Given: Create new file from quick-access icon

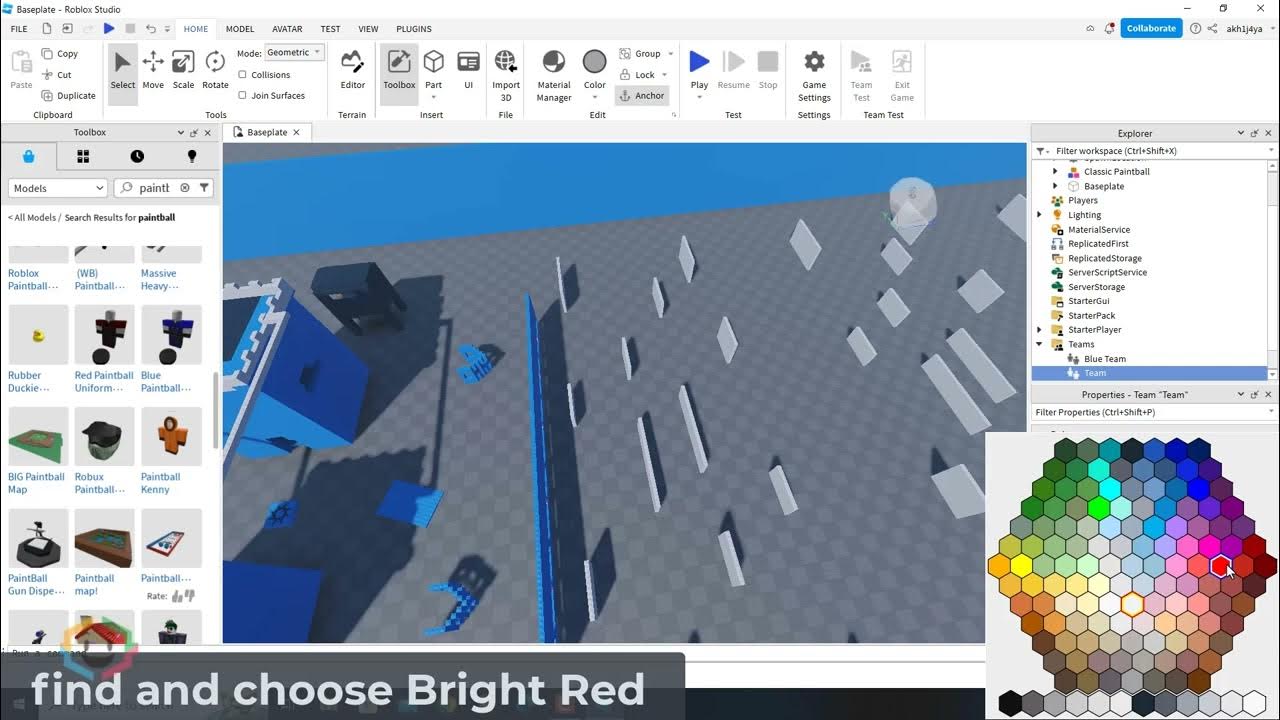Looking at the screenshot, I should [x=46, y=29].
